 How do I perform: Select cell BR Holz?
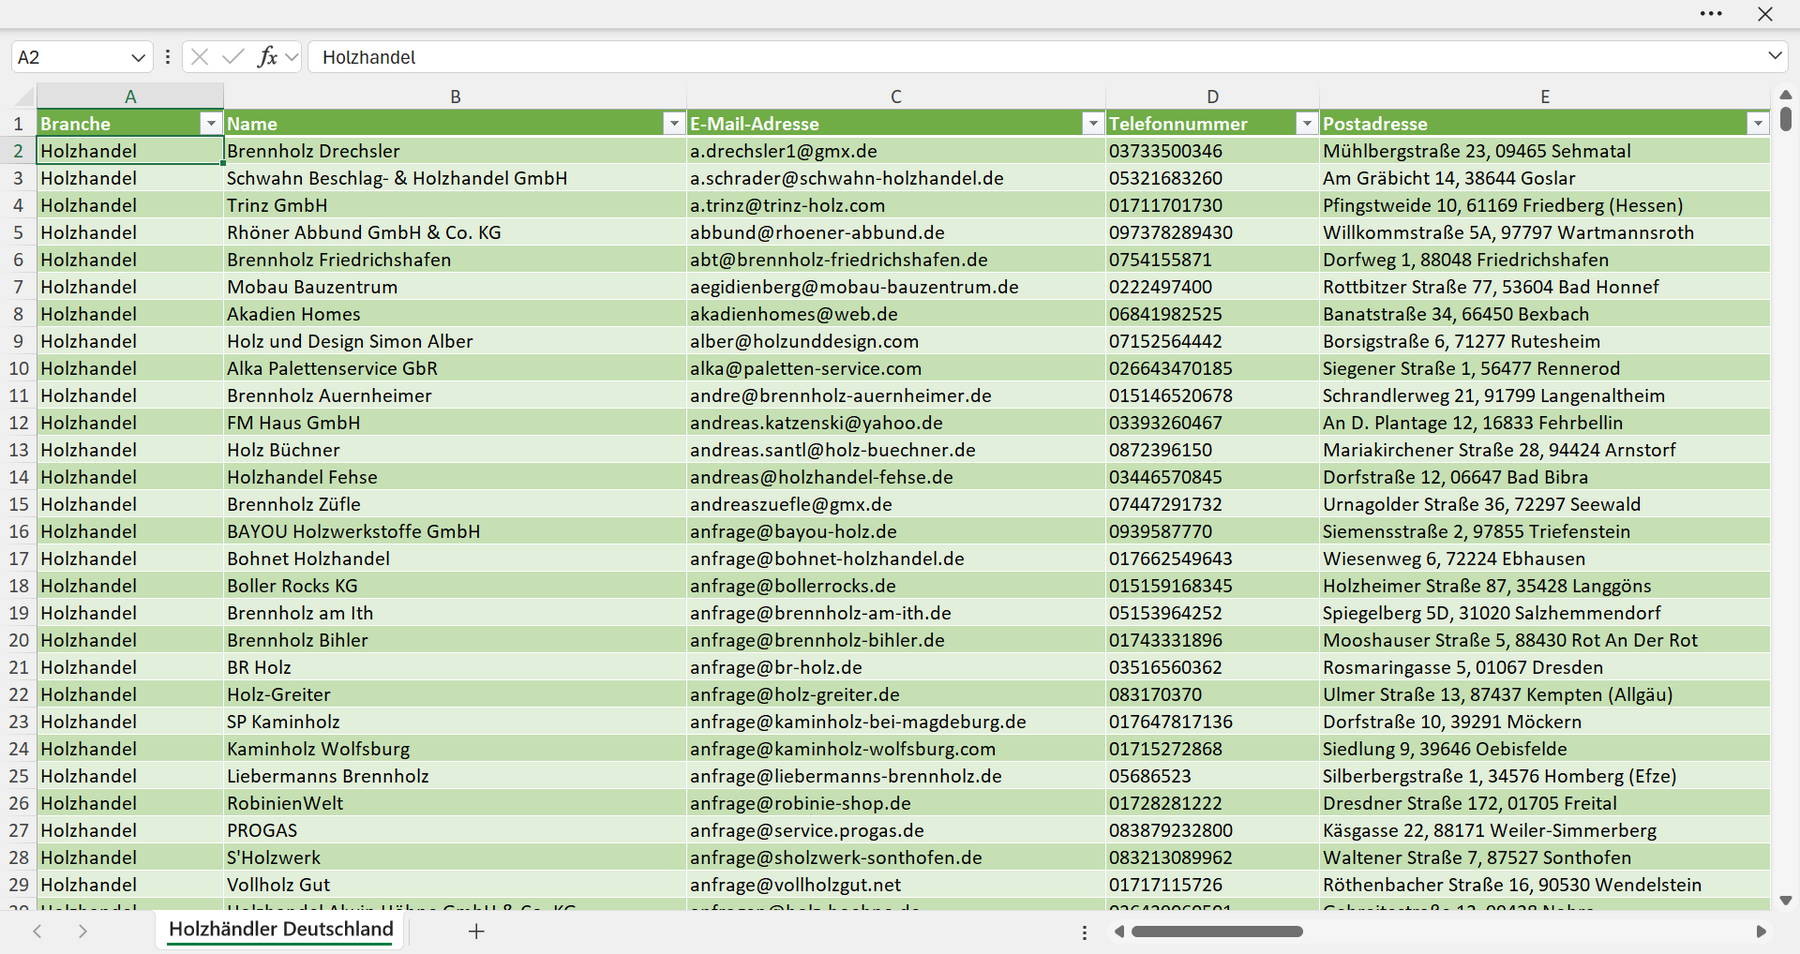click(x=455, y=667)
